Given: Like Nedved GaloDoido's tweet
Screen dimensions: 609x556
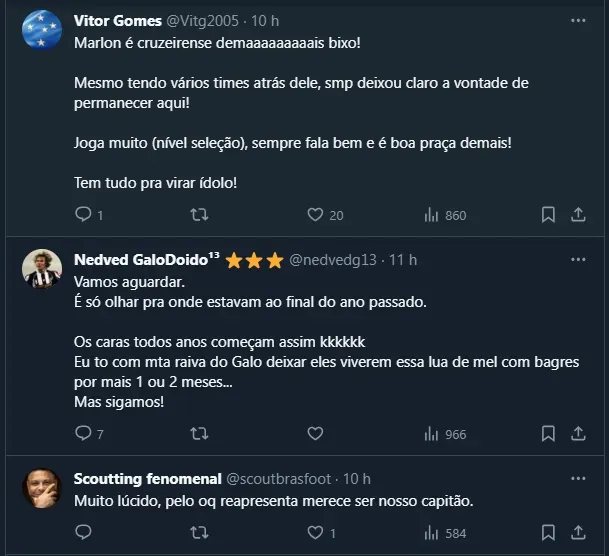Looking at the screenshot, I should coord(315,433).
